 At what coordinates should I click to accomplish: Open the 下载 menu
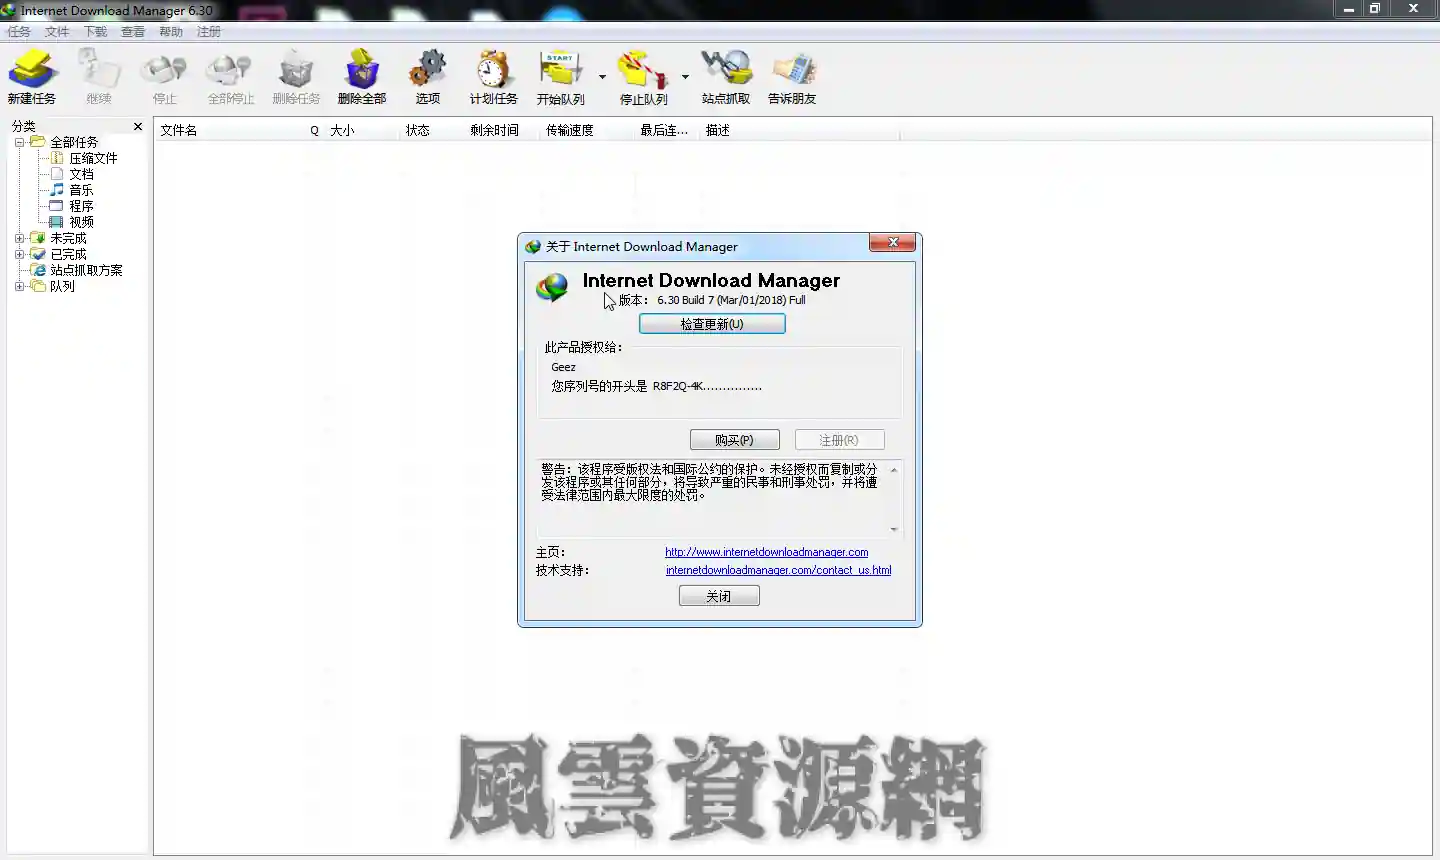pos(95,32)
